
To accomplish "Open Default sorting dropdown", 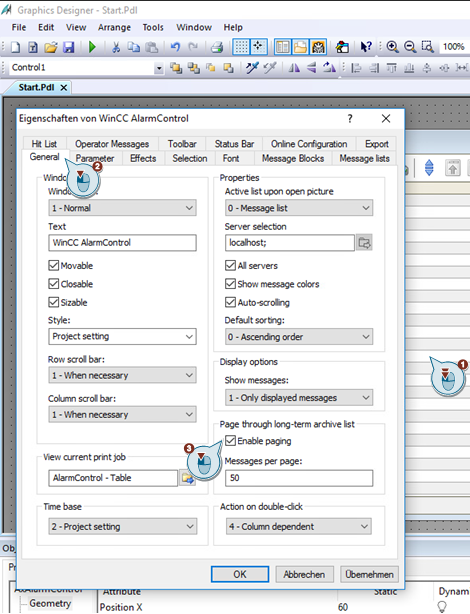I will (x=299, y=336).
